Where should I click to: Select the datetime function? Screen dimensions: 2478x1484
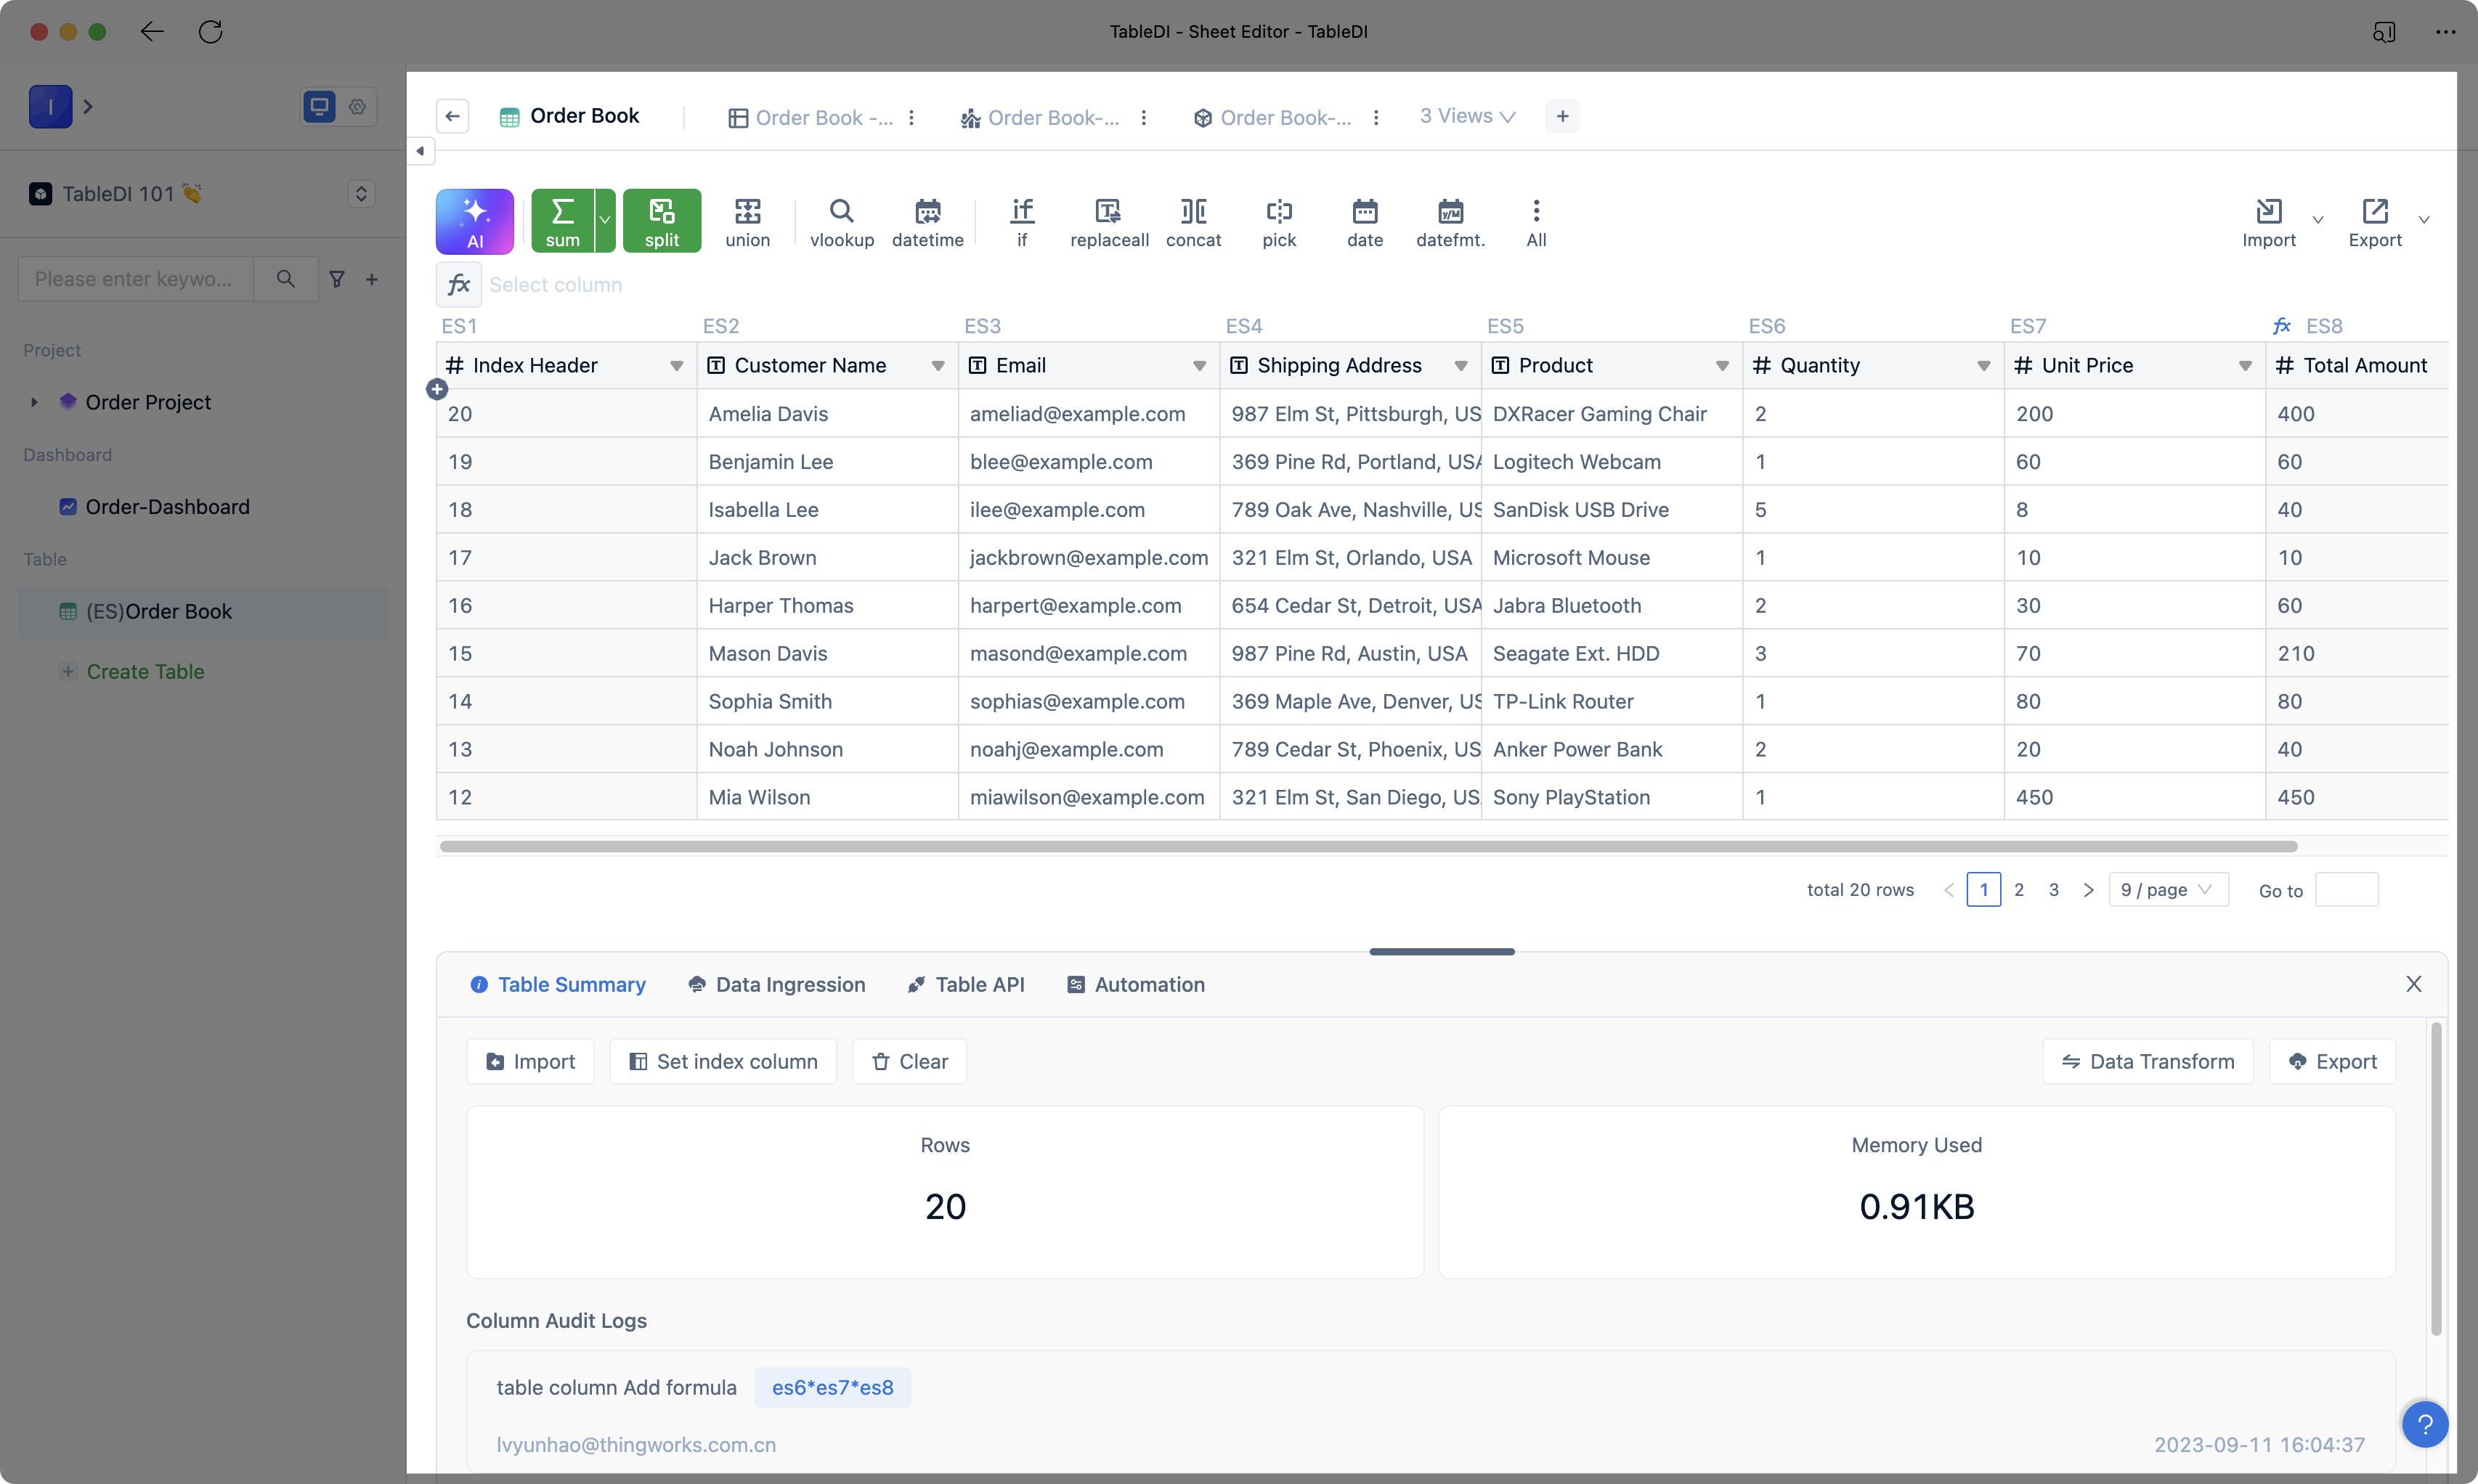(x=927, y=221)
